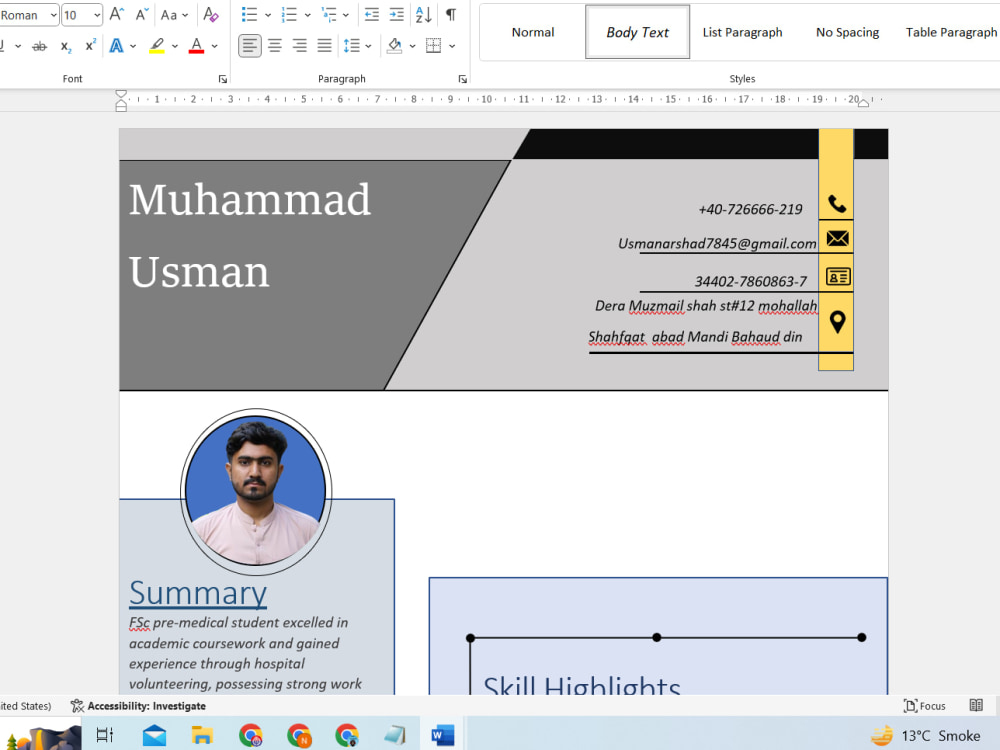Click the Muhammad name text
This screenshot has width=1000, height=750.
[249, 200]
